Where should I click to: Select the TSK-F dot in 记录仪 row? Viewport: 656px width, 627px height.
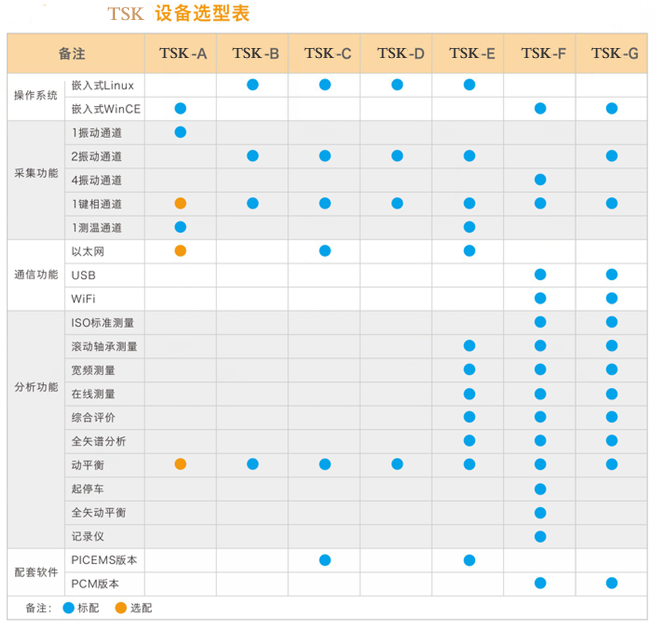click(x=540, y=536)
